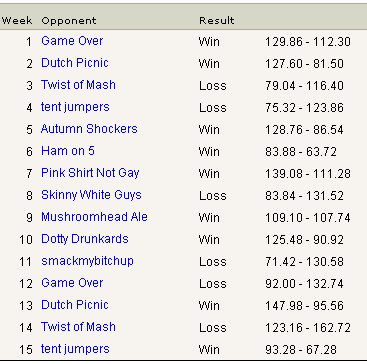Open the Week 12 Game Over link
The width and height of the screenshot is (367, 364).
tap(72, 283)
